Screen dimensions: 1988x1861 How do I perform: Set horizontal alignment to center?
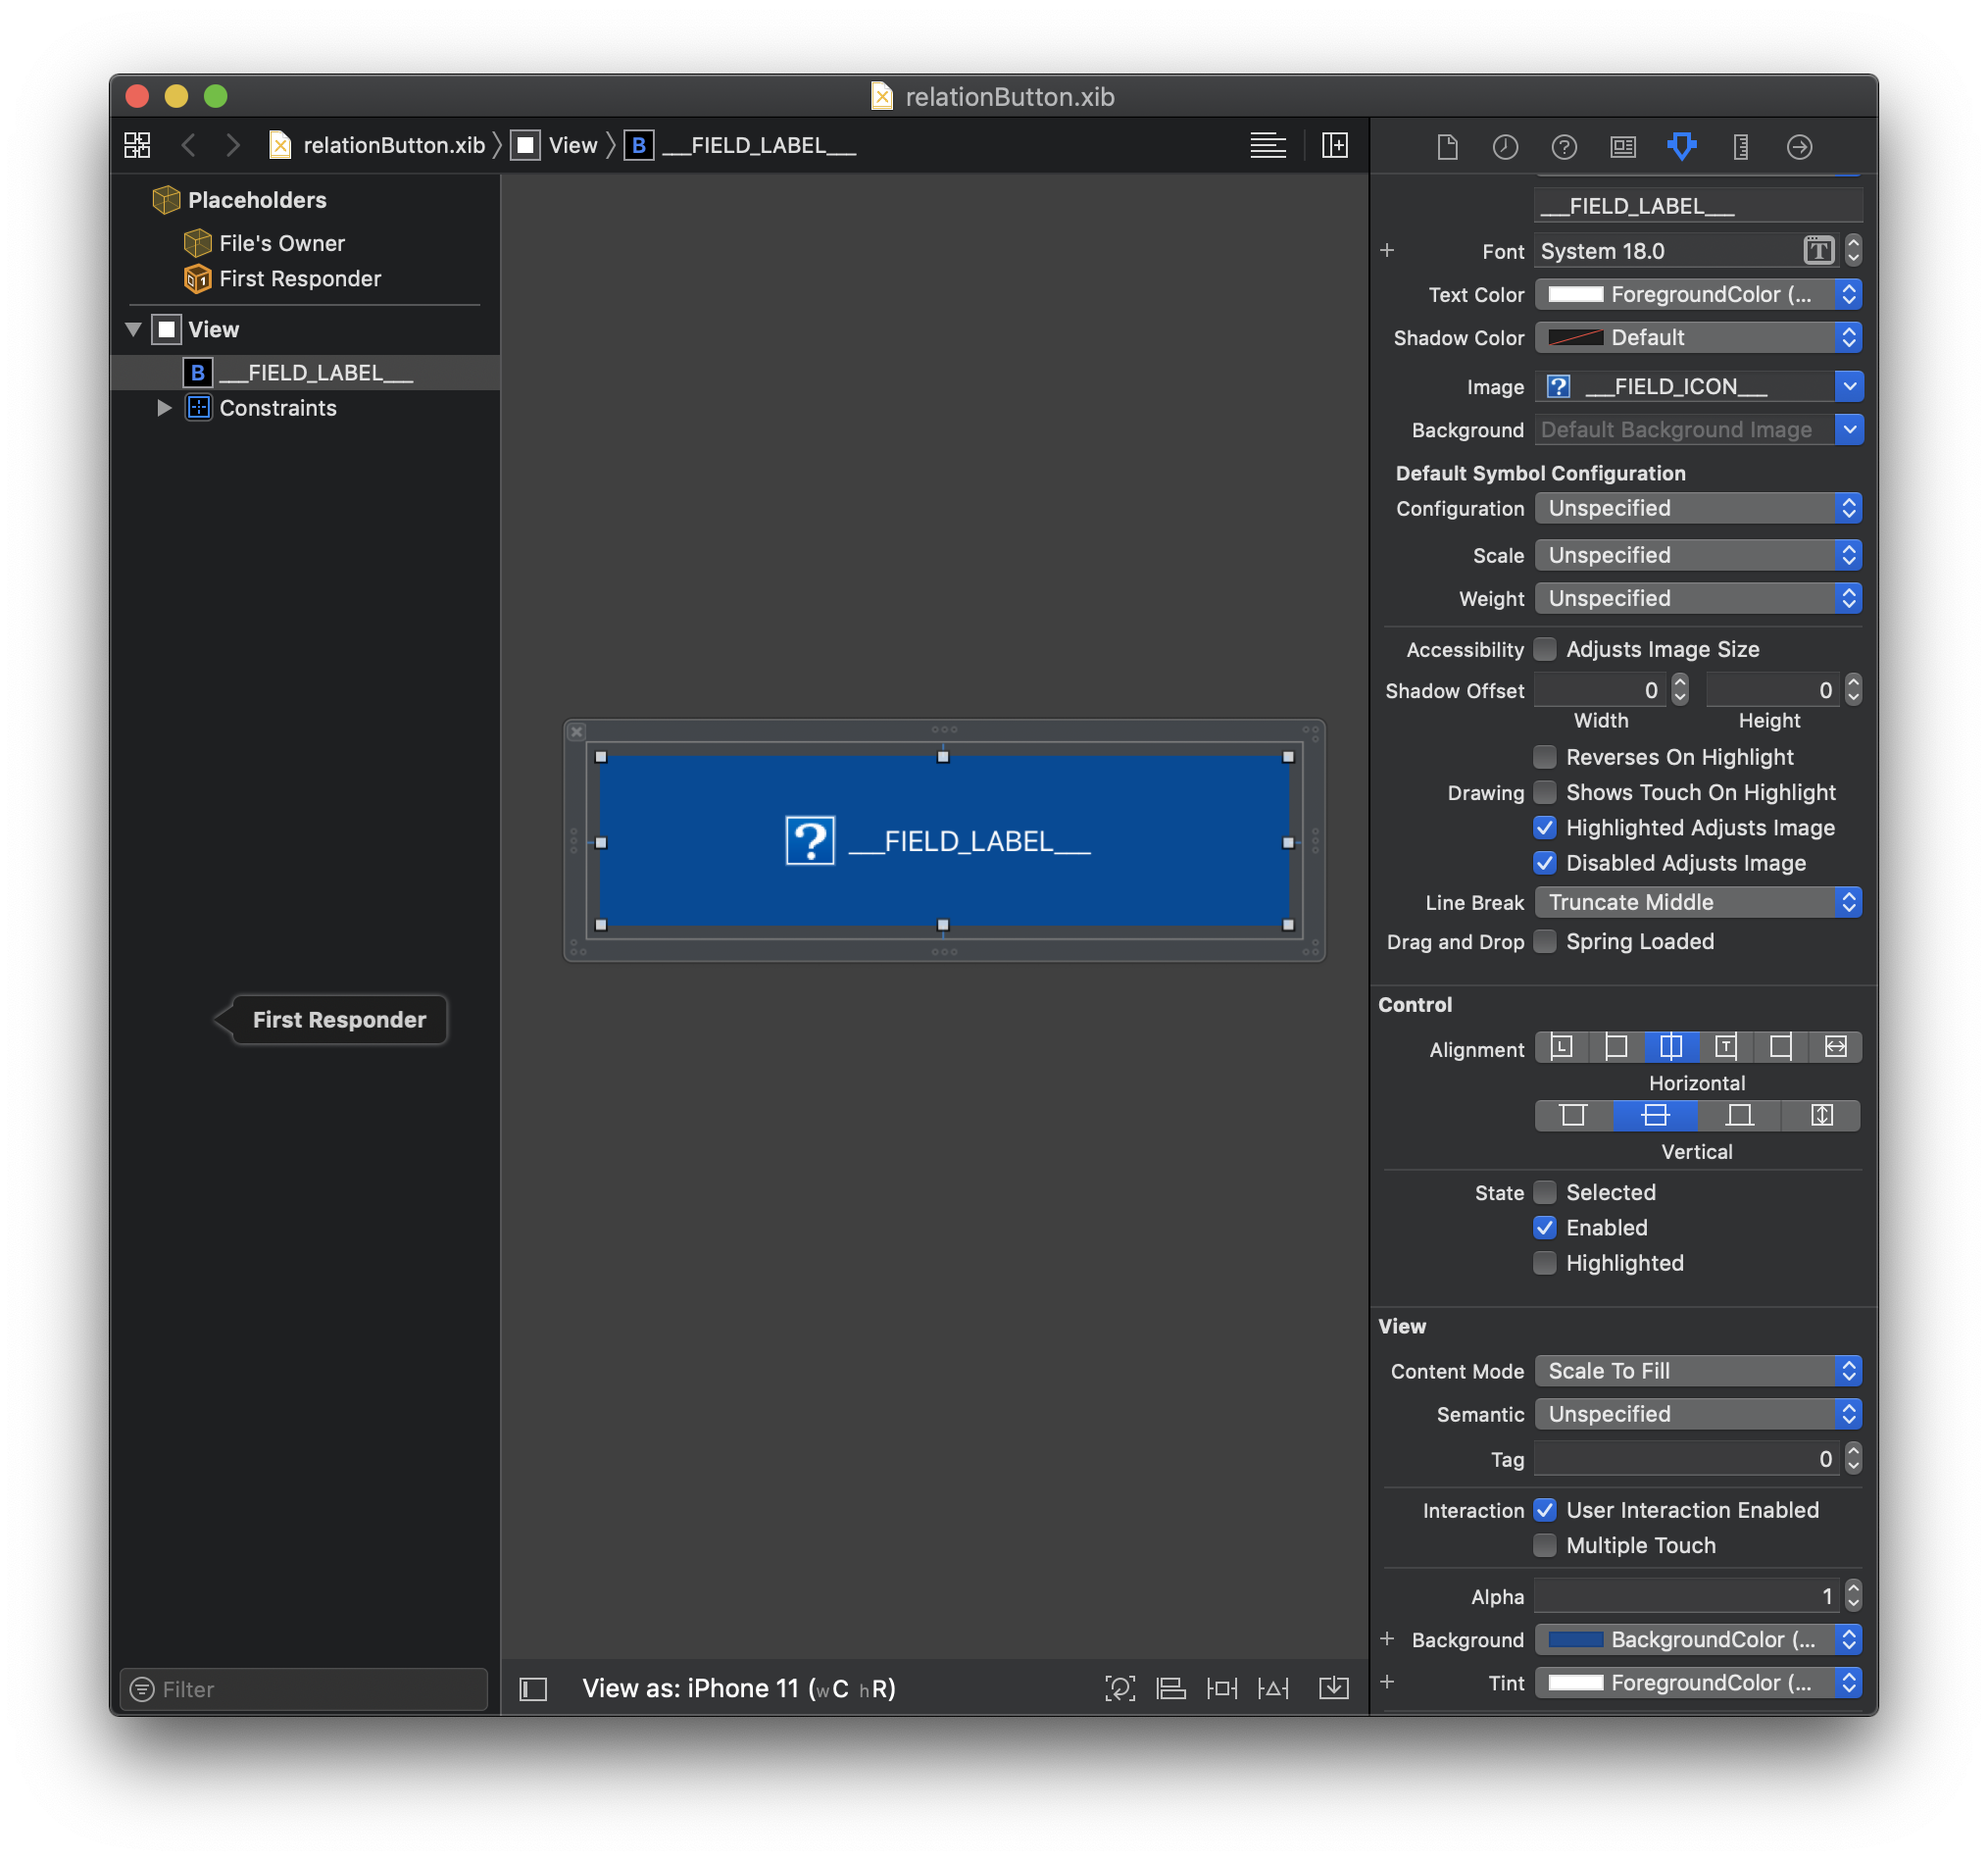point(1671,1047)
